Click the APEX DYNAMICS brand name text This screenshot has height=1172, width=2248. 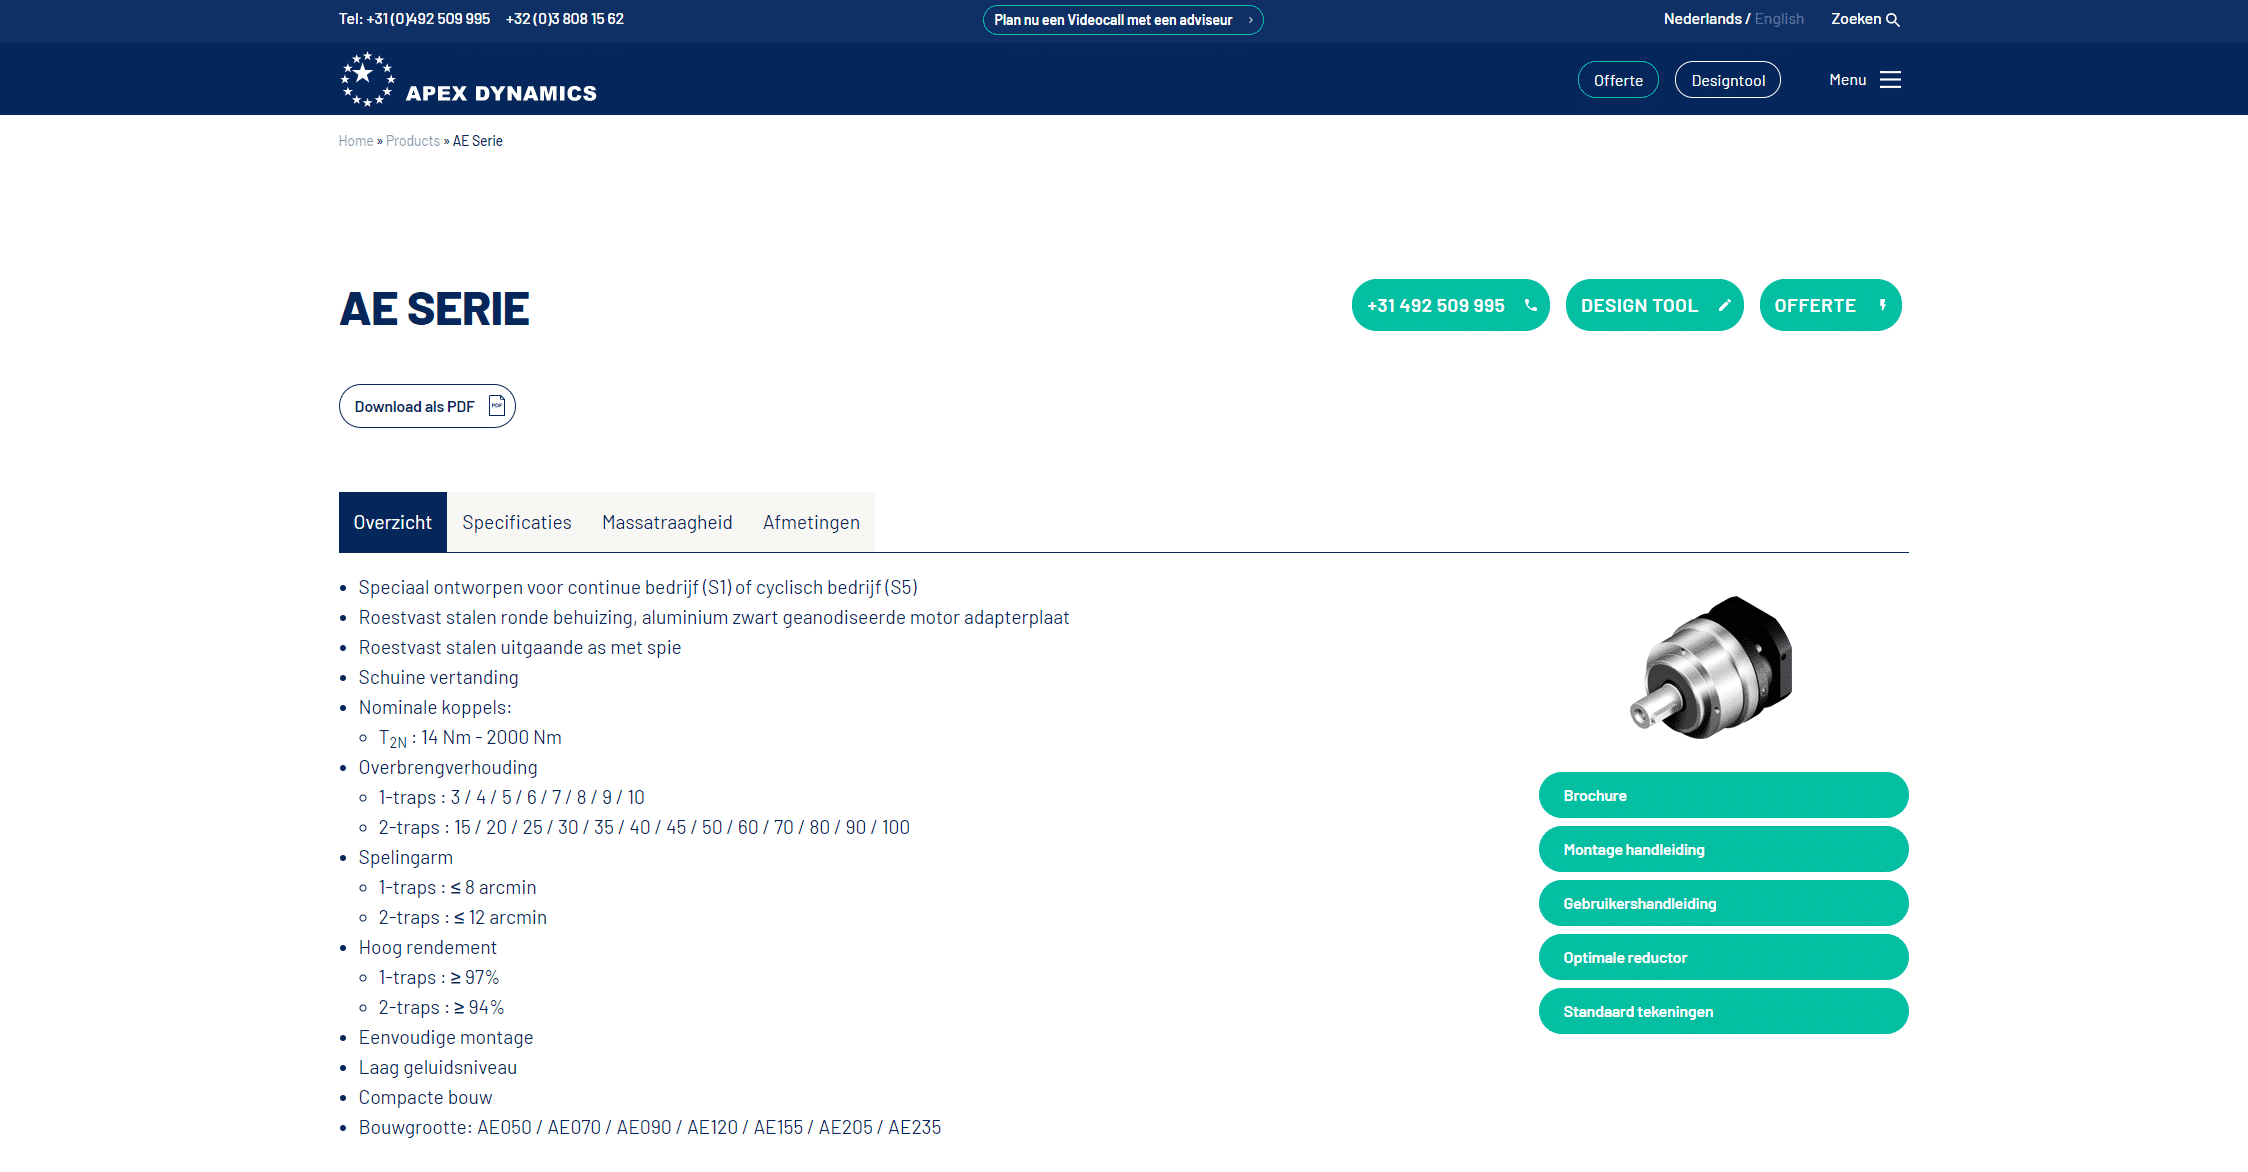501,93
